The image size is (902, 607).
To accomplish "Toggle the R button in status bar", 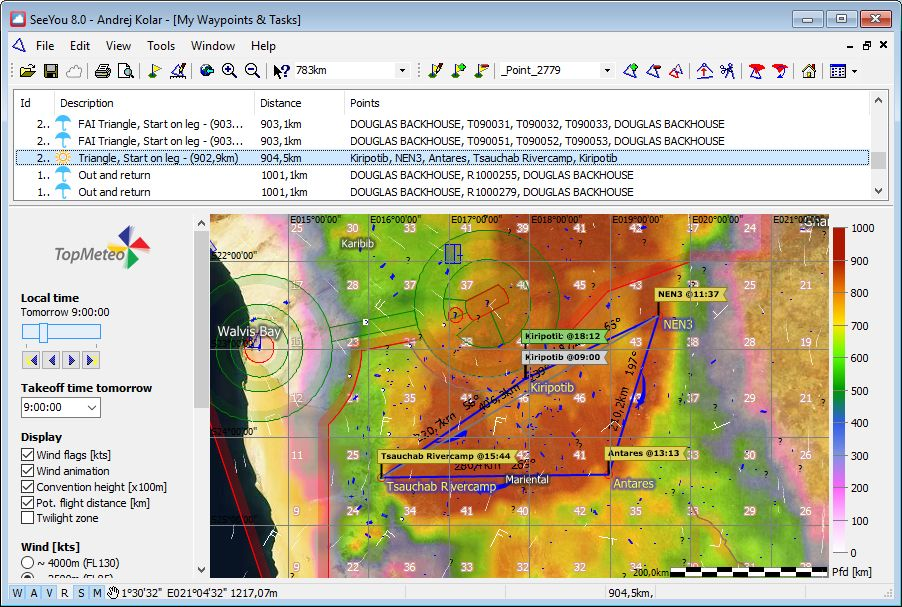I will tap(65, 593).
